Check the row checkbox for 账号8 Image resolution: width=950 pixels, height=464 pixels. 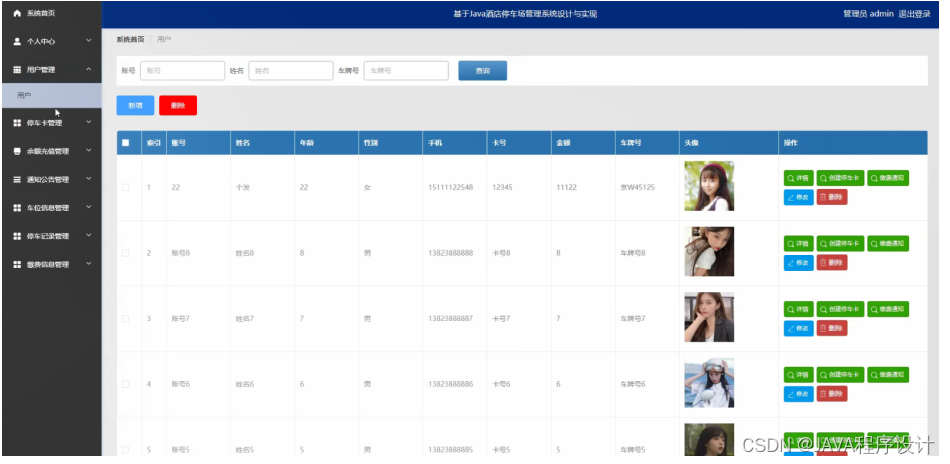pos(125,253)
